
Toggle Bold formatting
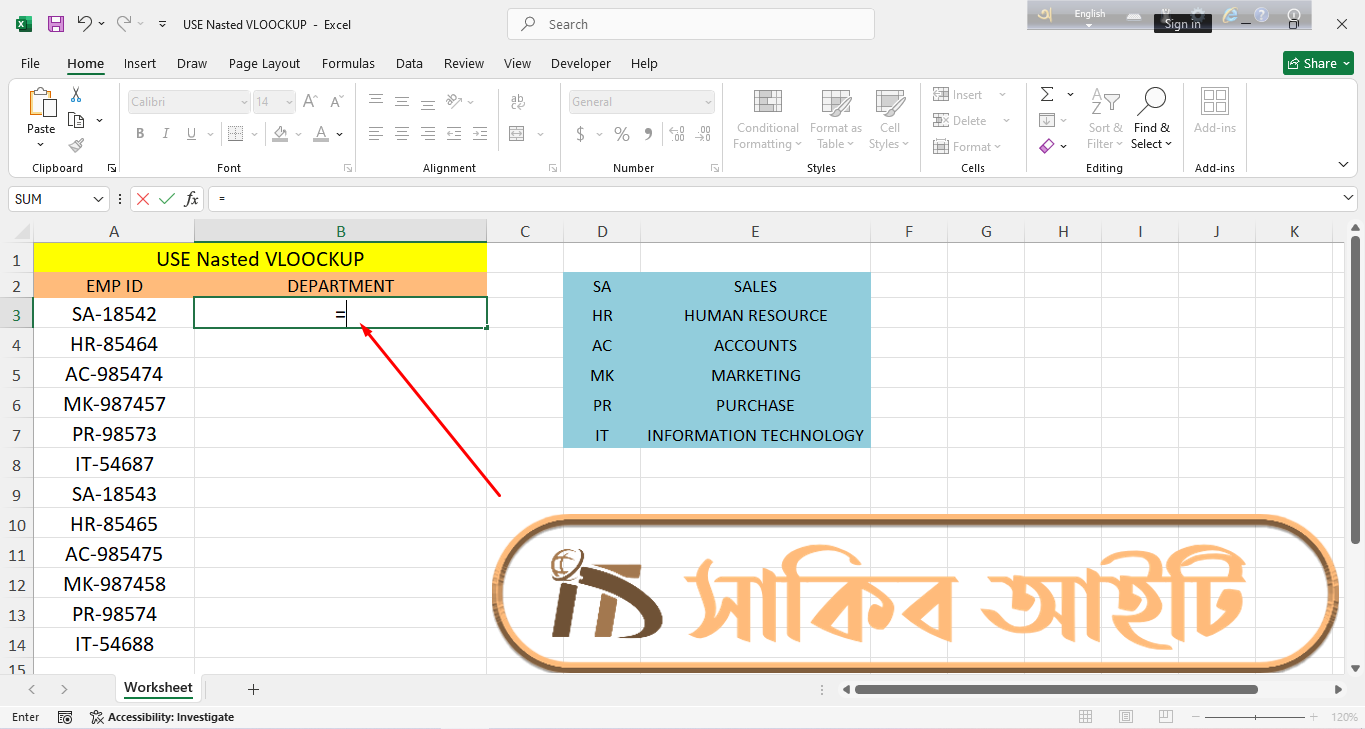pos(140,134)
